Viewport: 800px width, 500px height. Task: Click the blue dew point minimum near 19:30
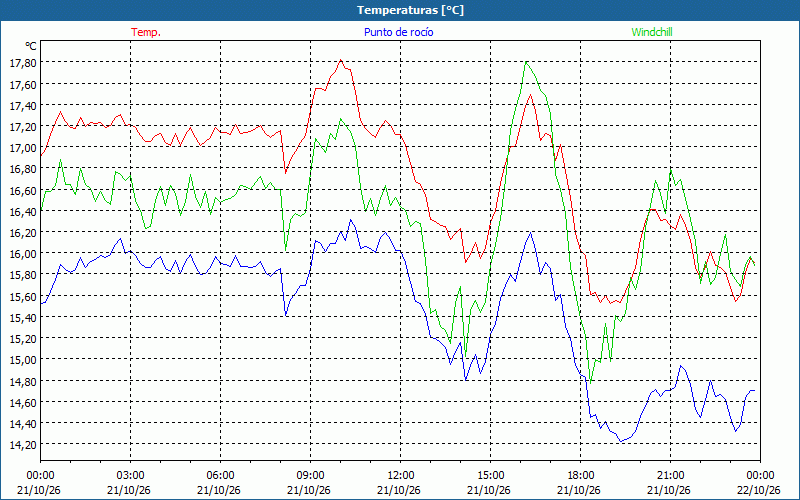(620, 441)
